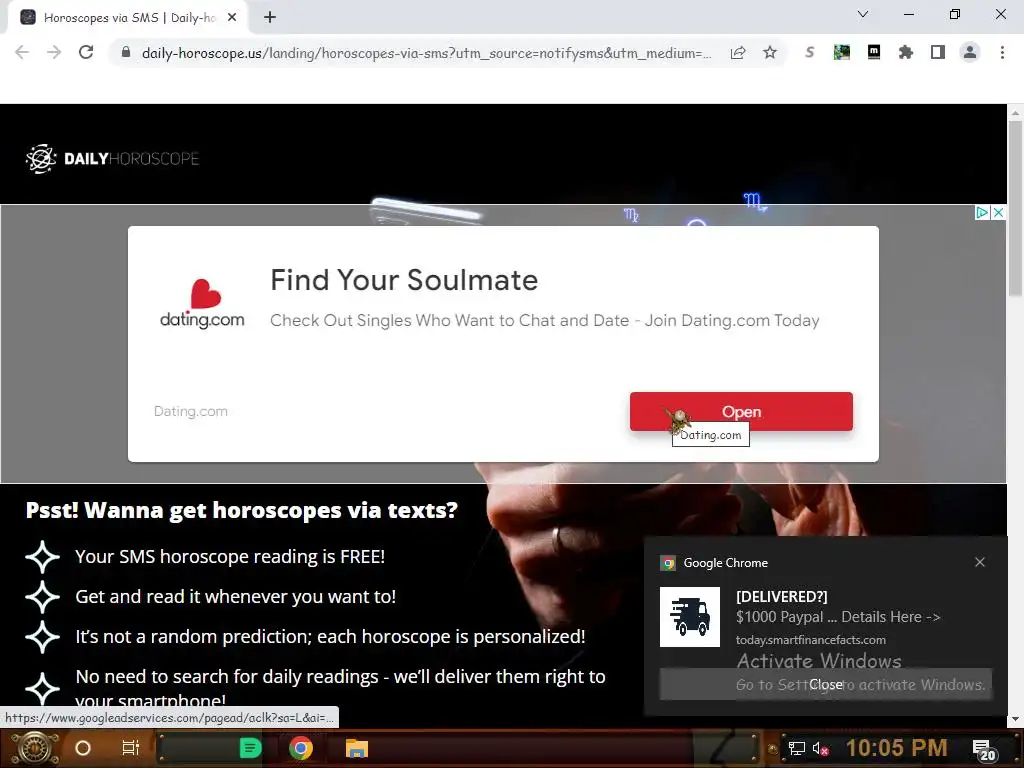Open the Windows Start button
This screenshot has height=768, width=1024.
35,748
